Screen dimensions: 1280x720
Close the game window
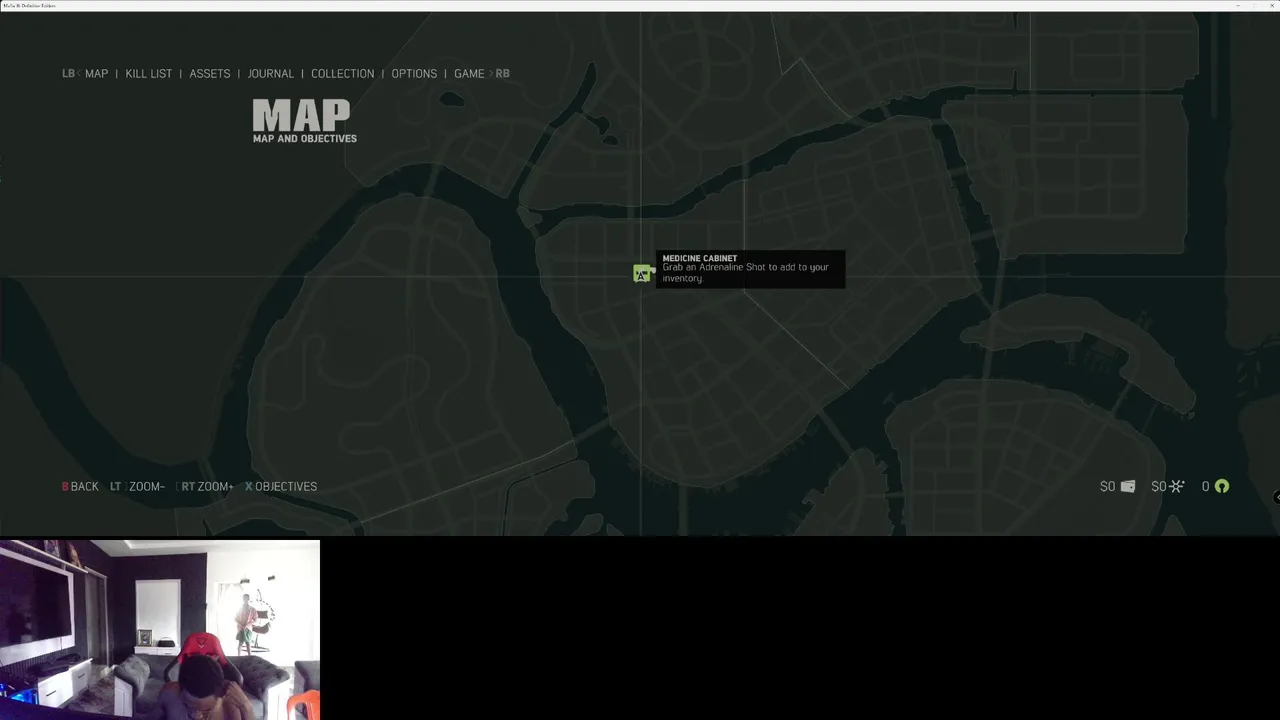coord(1270,5)
